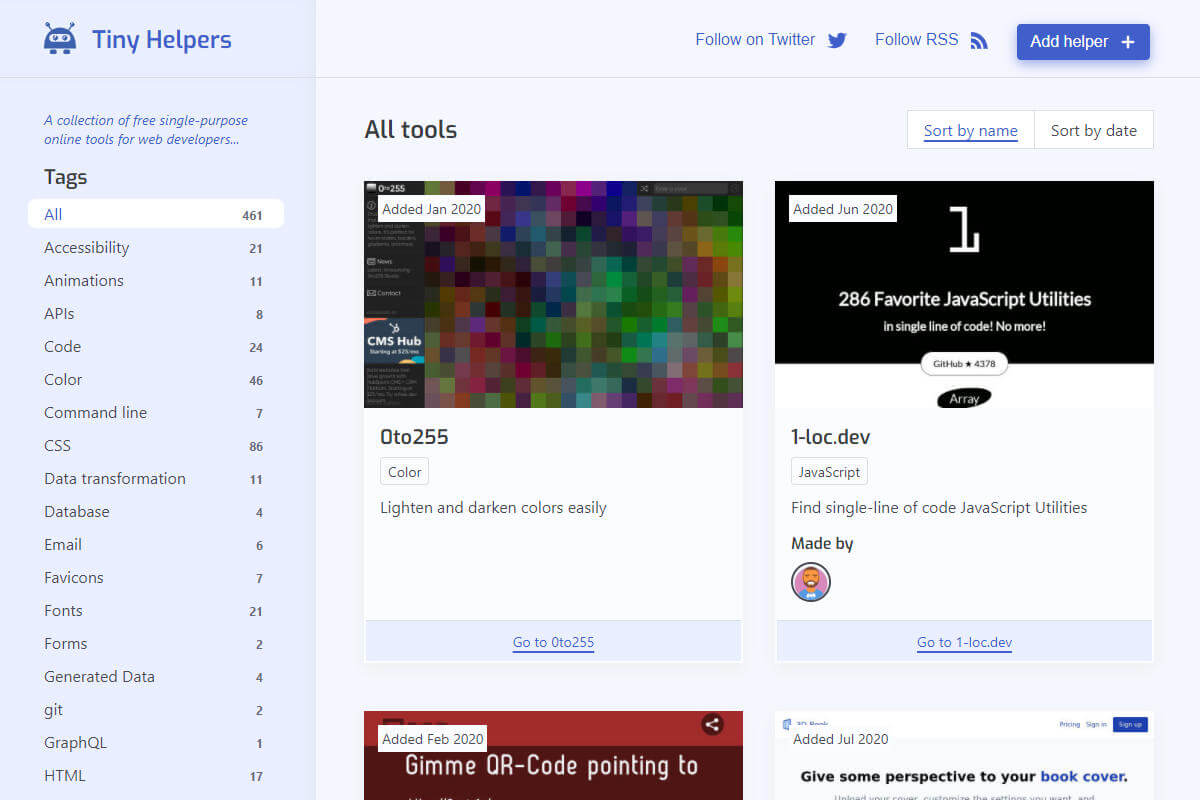
Task: Open the 3D Book cover thumbnail
Action: 964,755
